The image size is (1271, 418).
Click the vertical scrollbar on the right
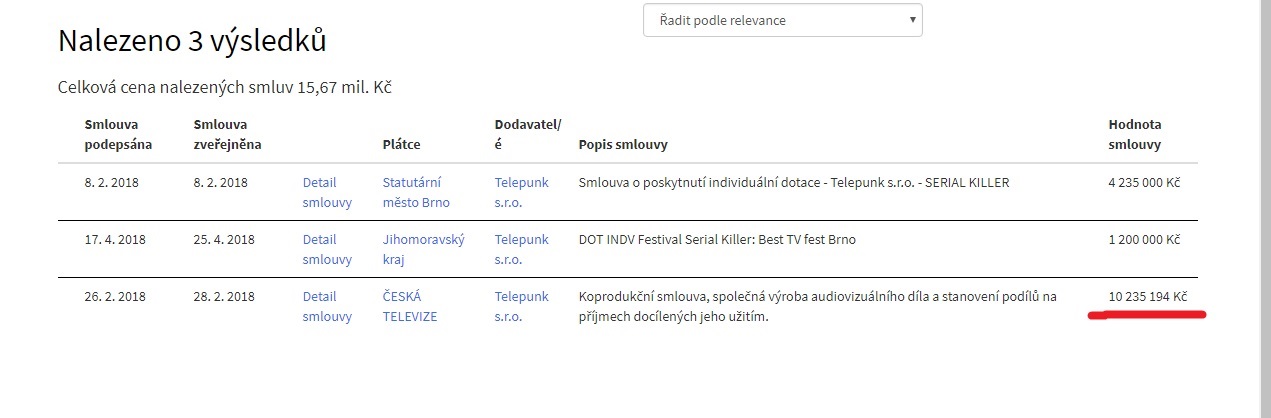pos(1265,209)
